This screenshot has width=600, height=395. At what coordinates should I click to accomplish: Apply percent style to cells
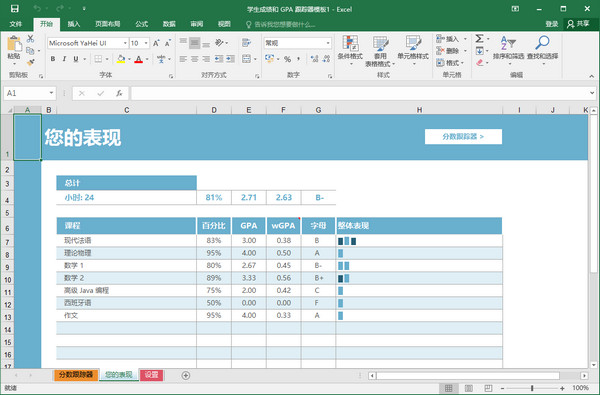click(x=287, y=59)
